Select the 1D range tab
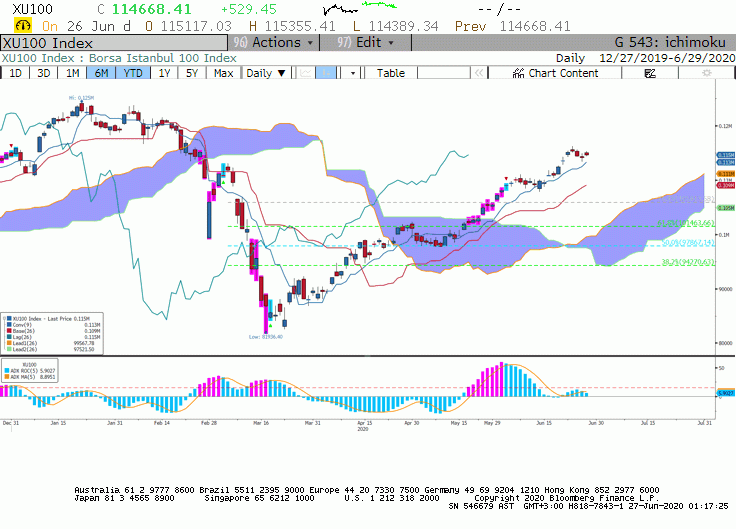Viewport: 736px width, 529px height. 15,73
